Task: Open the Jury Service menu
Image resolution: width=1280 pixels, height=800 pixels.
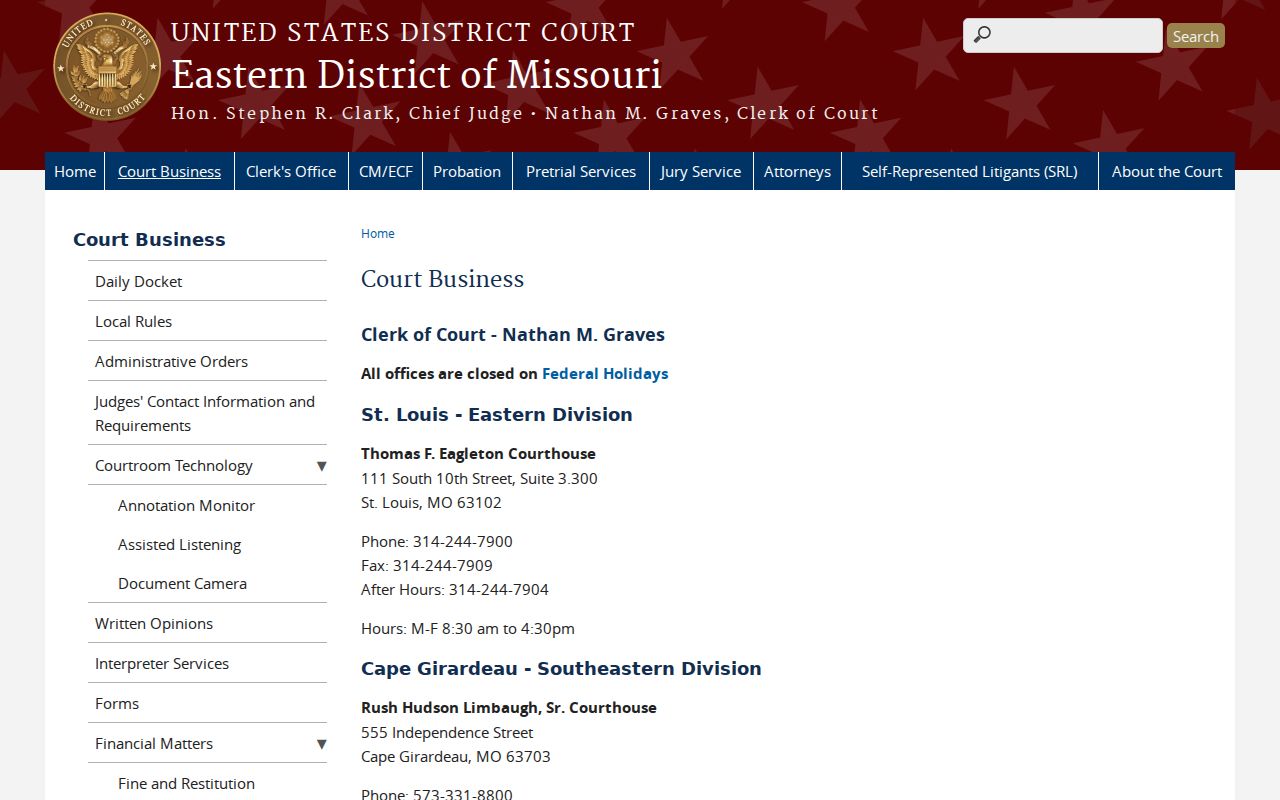Action: pyautogui.click(x=701, y=171)
